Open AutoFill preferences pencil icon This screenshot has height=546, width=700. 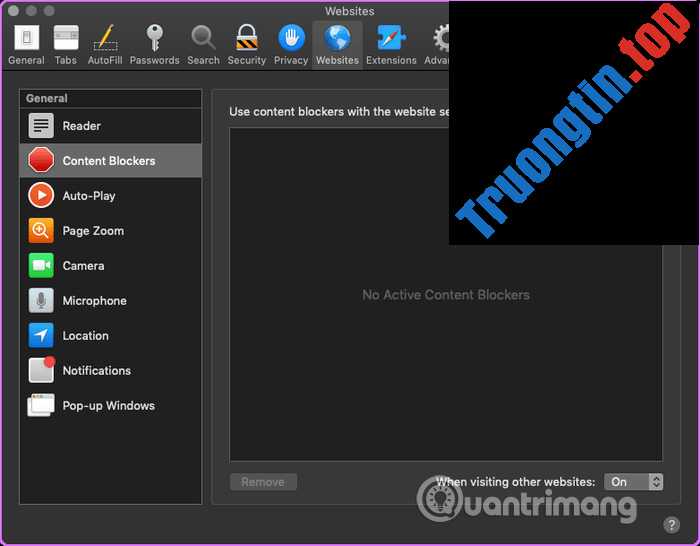click(x=105, y=44)
